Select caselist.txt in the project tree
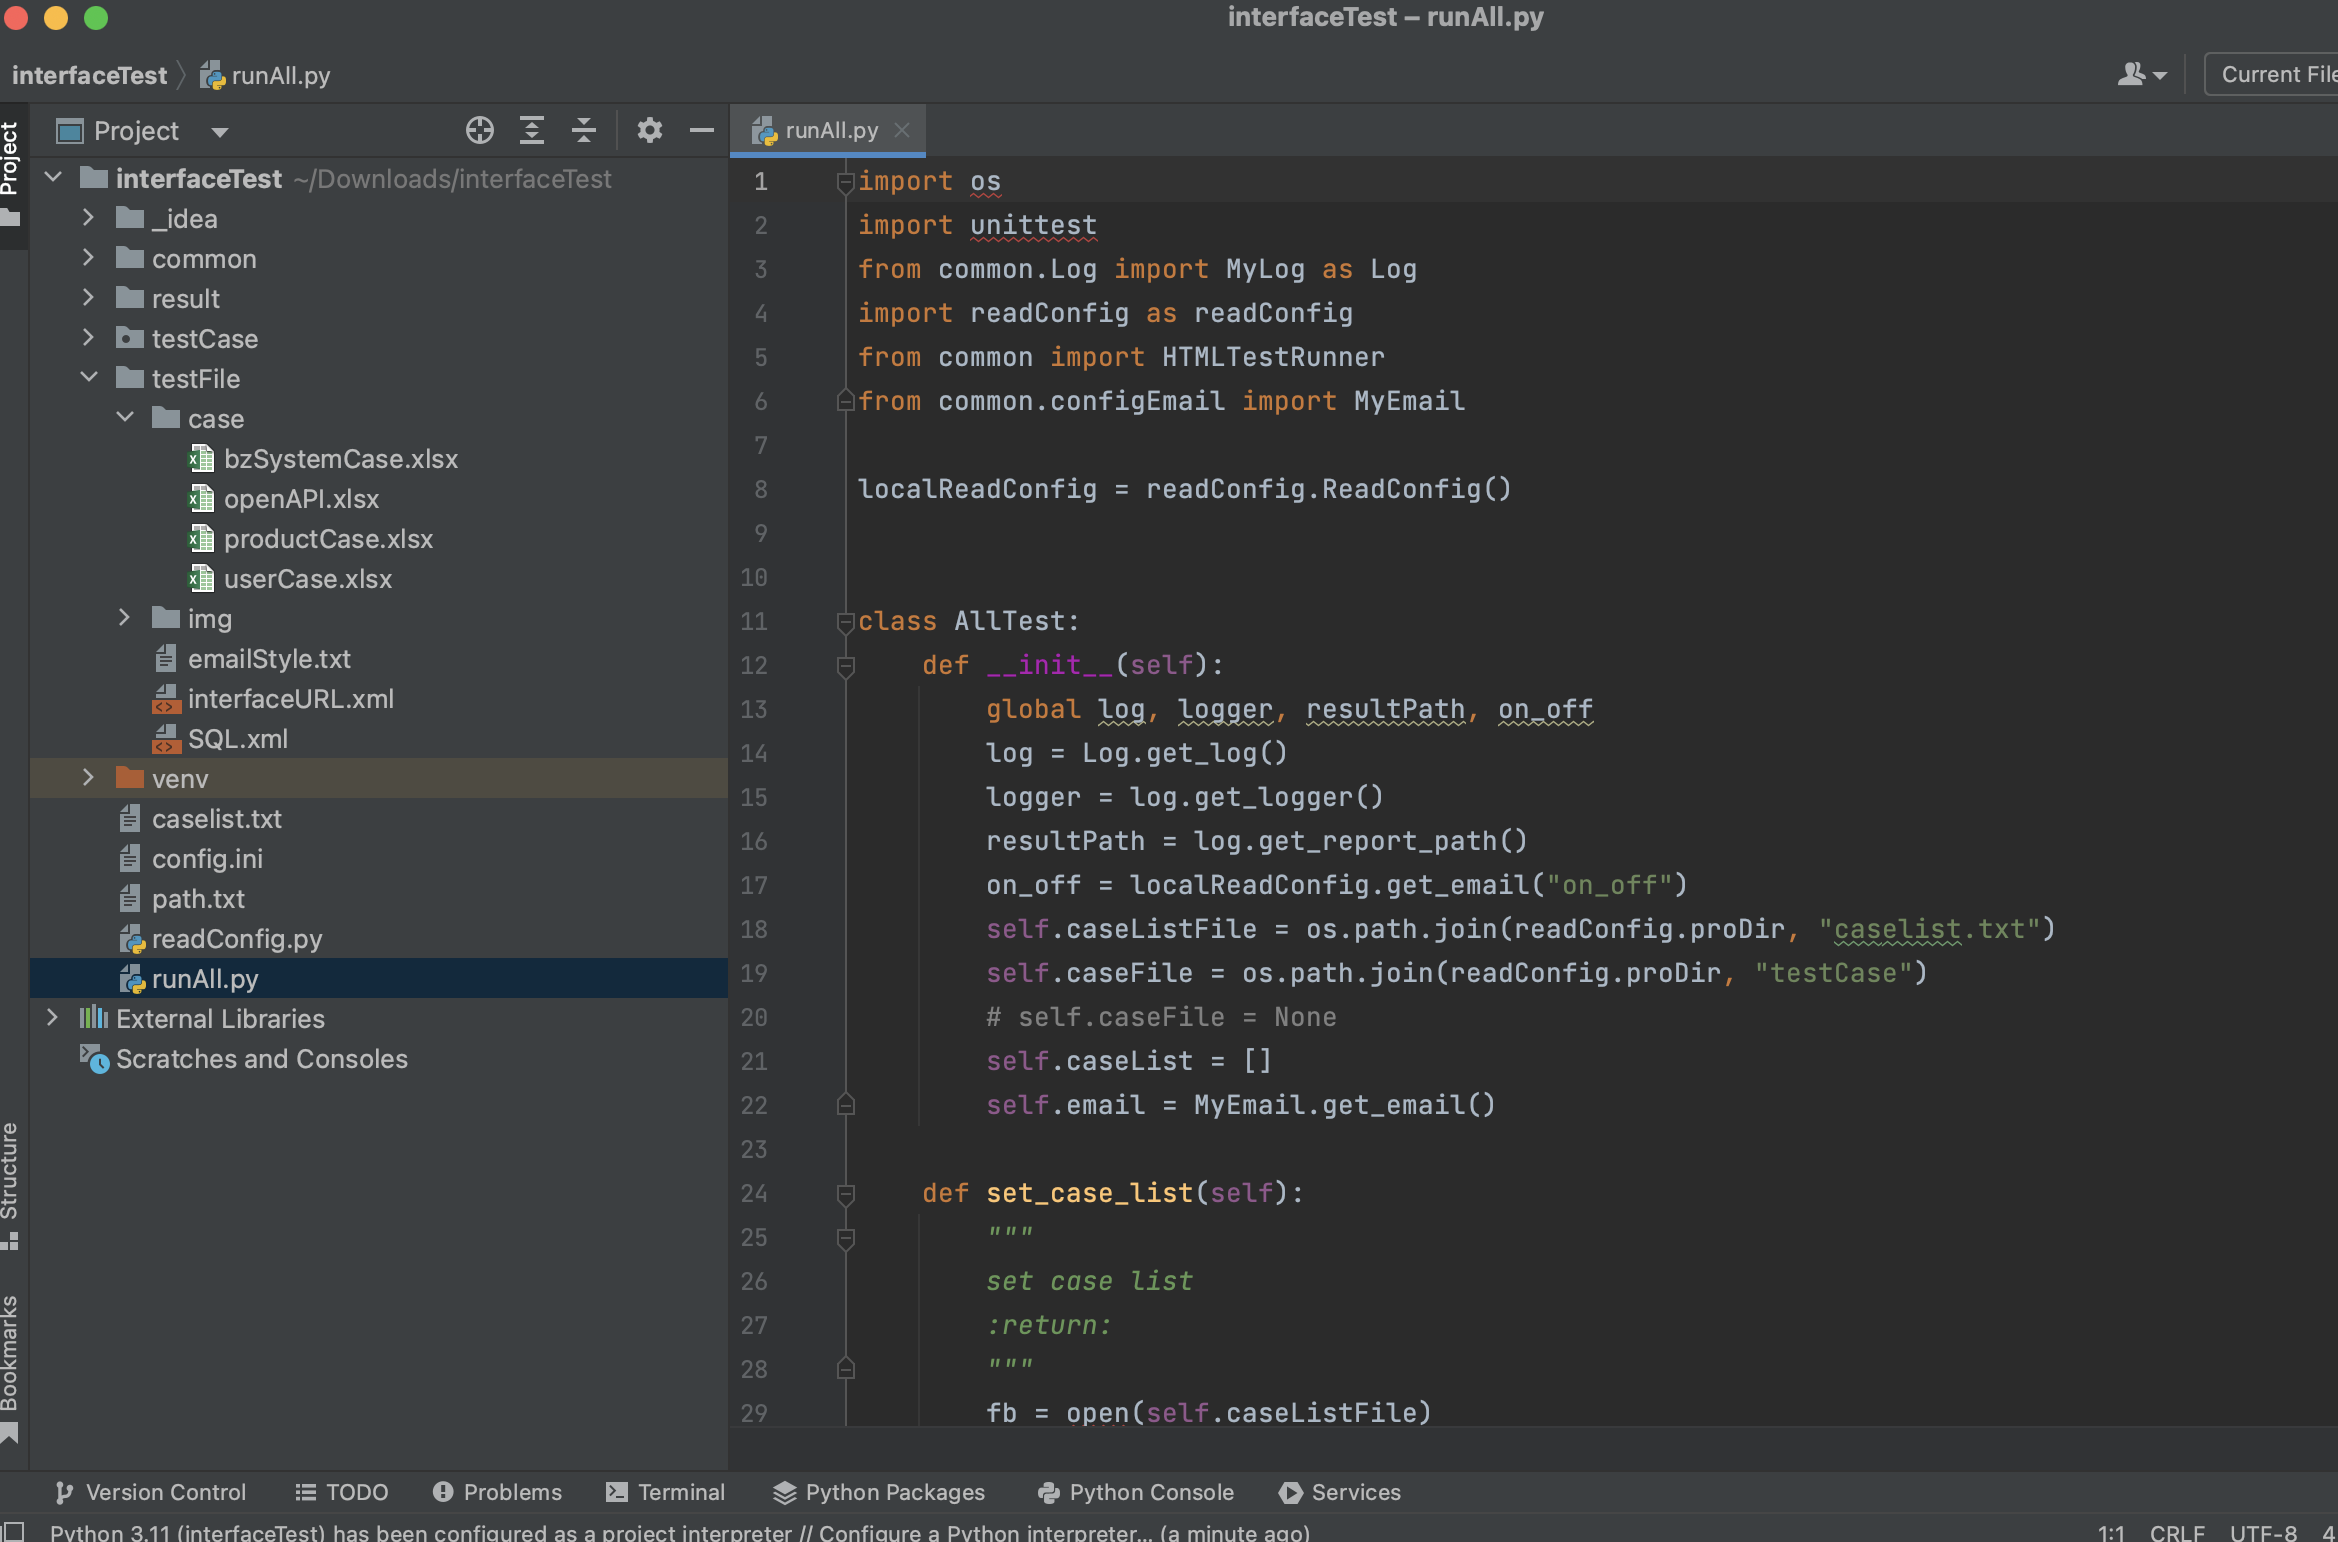The height and width of the screenshot is (1542, 2338). [x=379, y=819]
